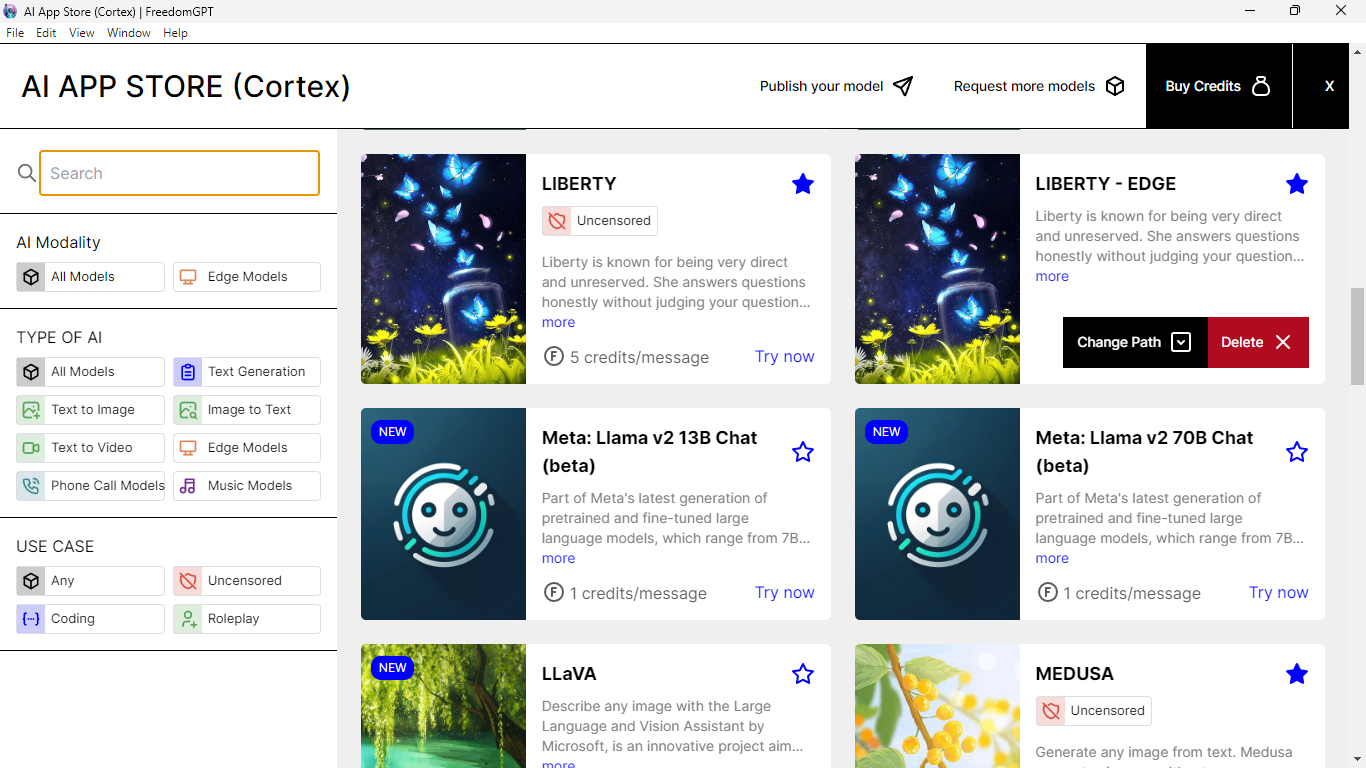Open the View menu

coord(82,33)
